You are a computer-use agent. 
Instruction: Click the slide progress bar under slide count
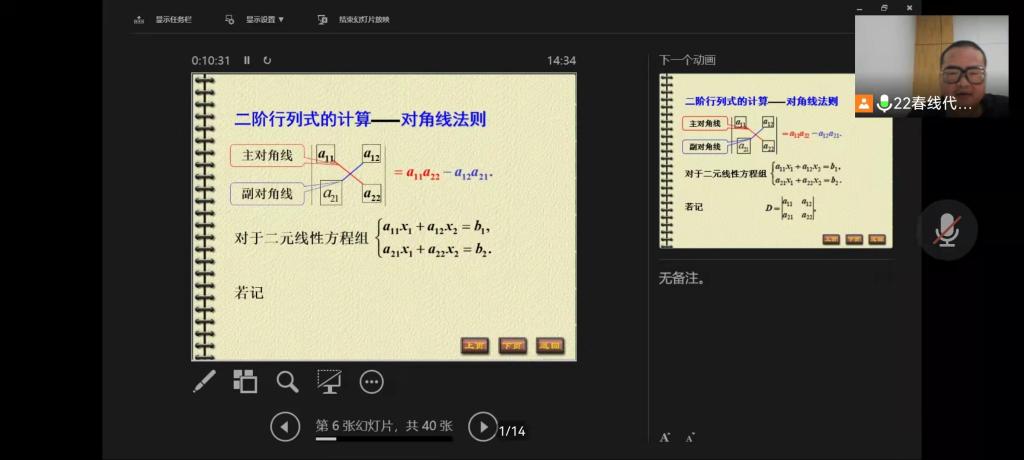tap(384, 439)
